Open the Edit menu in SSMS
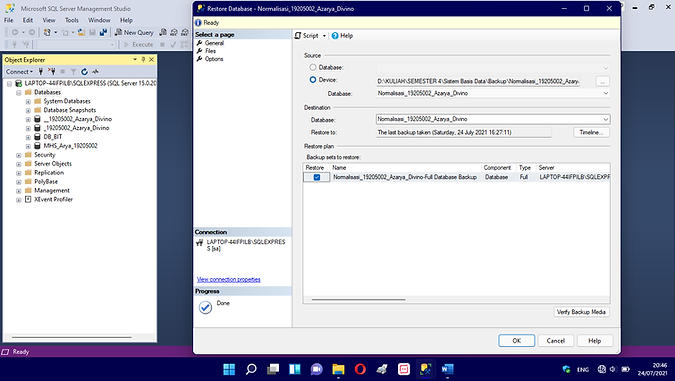 [x=28, y=20]
